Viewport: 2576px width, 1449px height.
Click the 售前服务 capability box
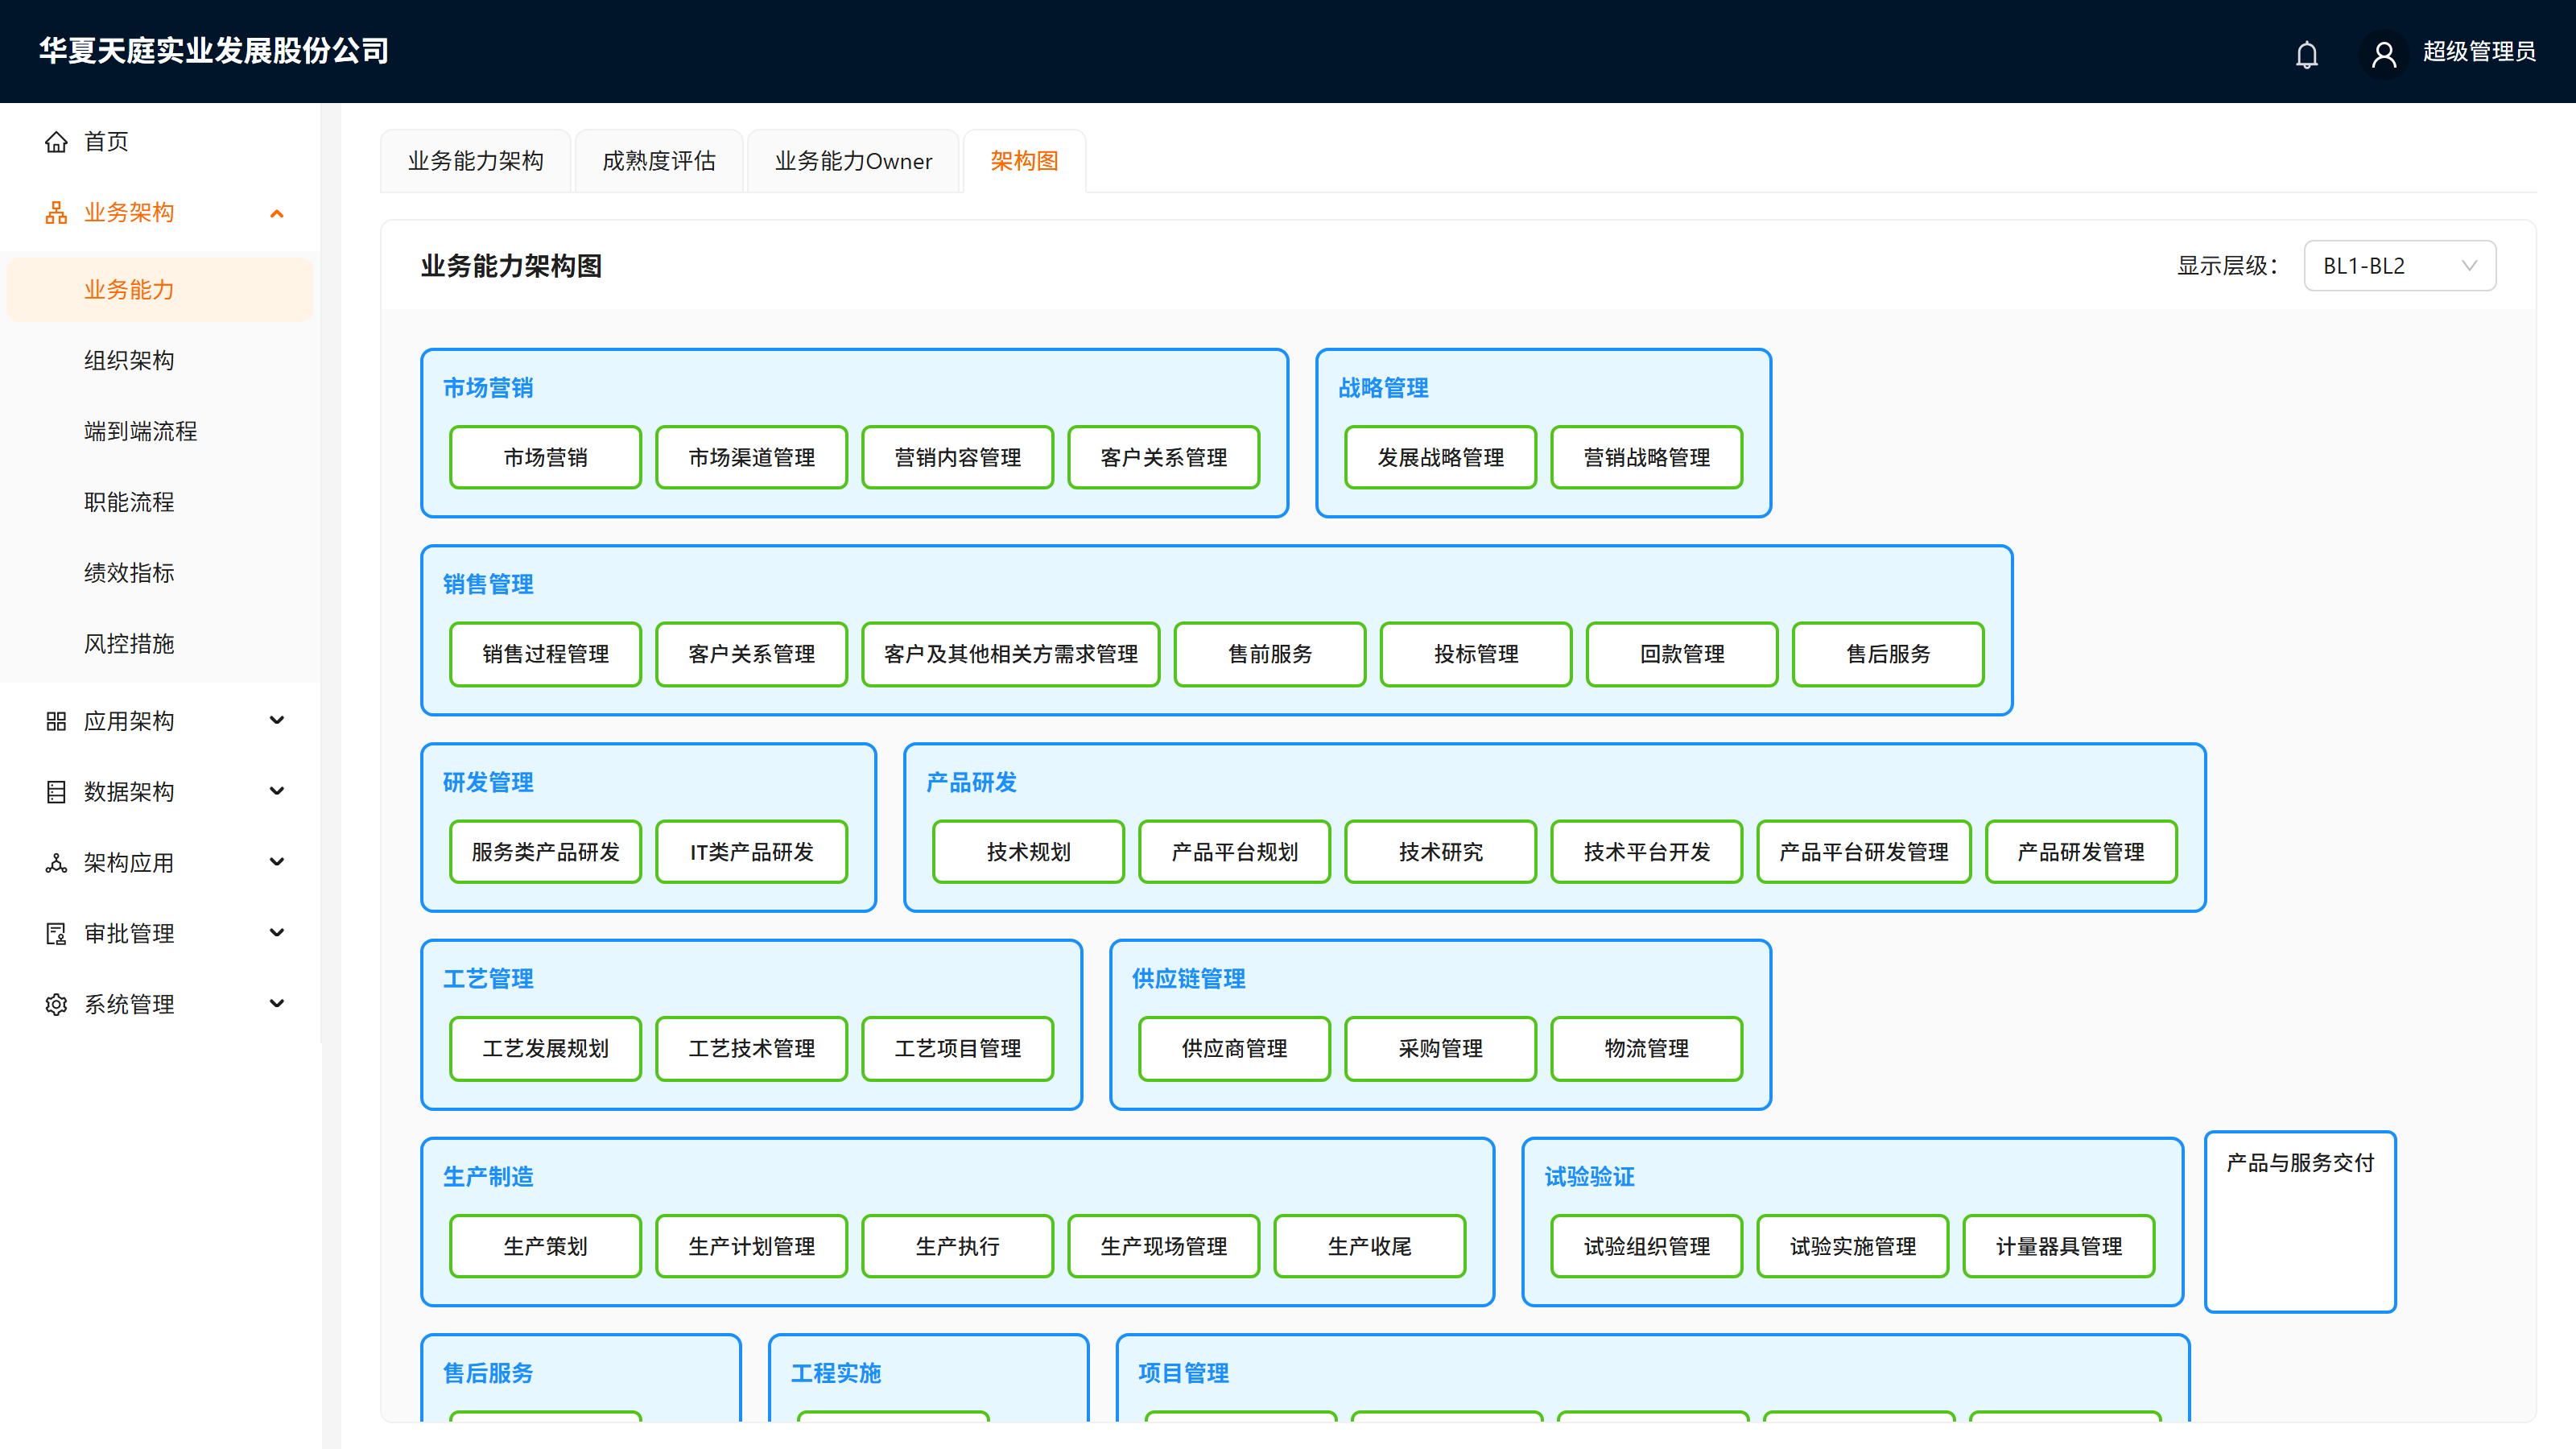[x=1270, y=655]
